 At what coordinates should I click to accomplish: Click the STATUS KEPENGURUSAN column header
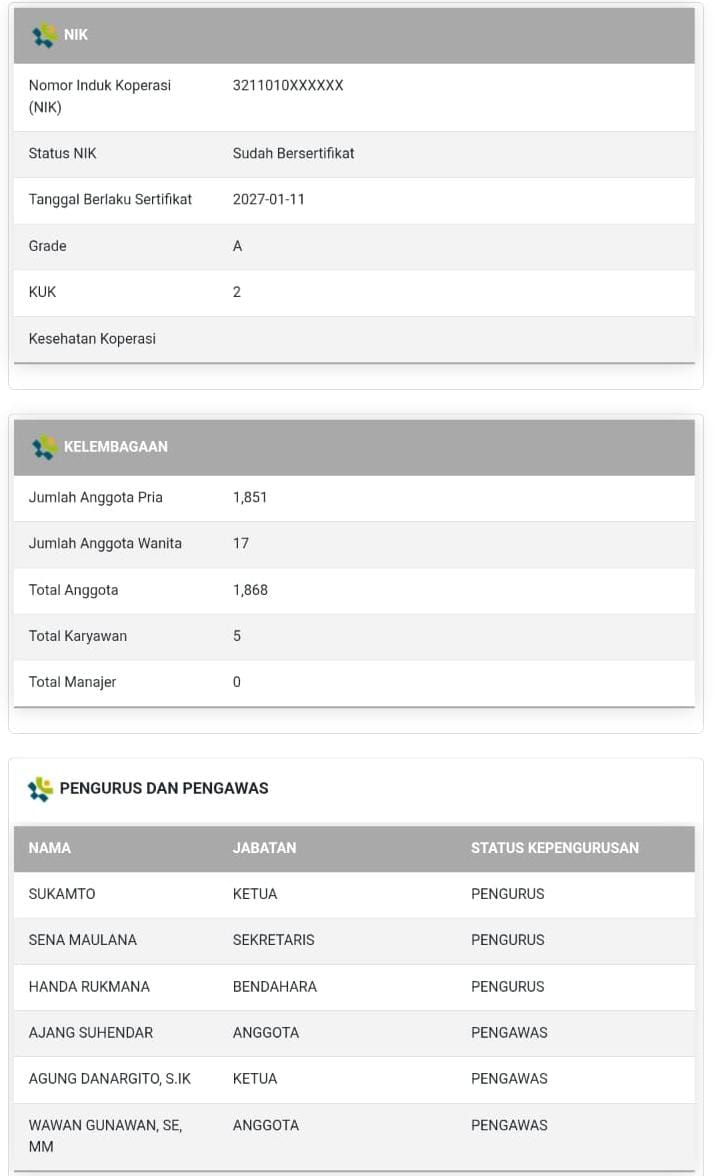pos(554,848)
